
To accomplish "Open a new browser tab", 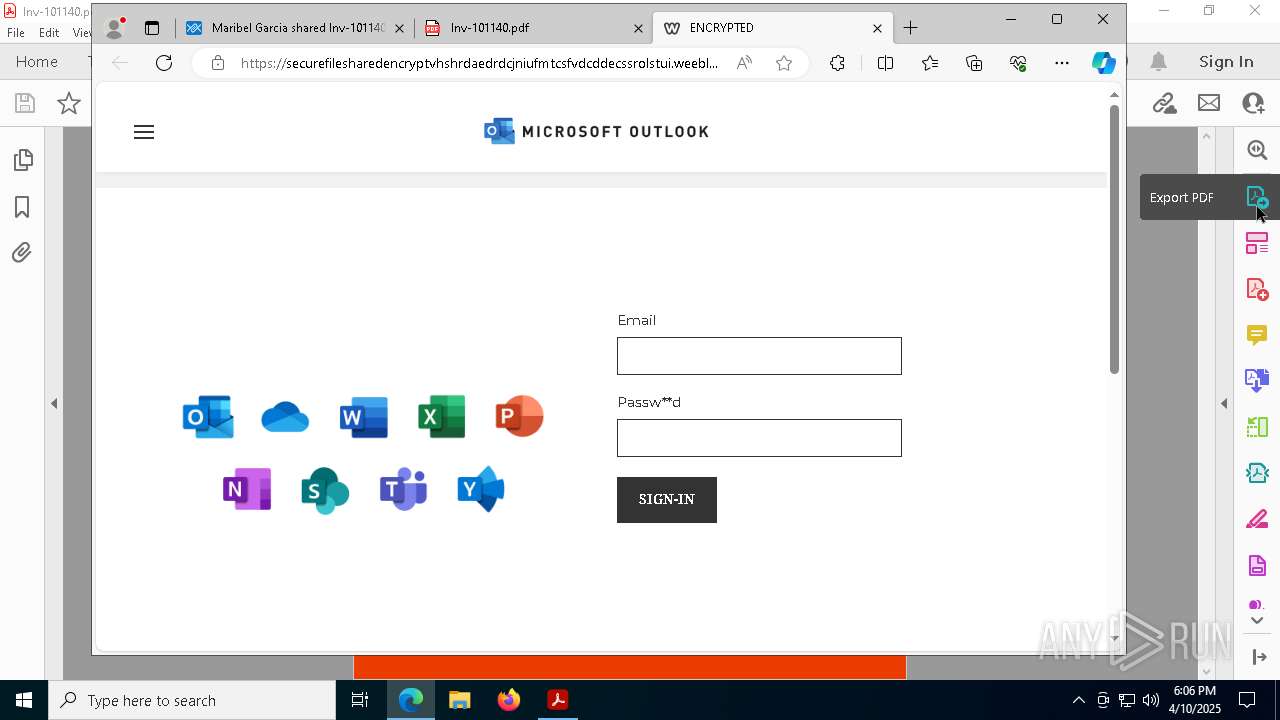I will point(910,28).
